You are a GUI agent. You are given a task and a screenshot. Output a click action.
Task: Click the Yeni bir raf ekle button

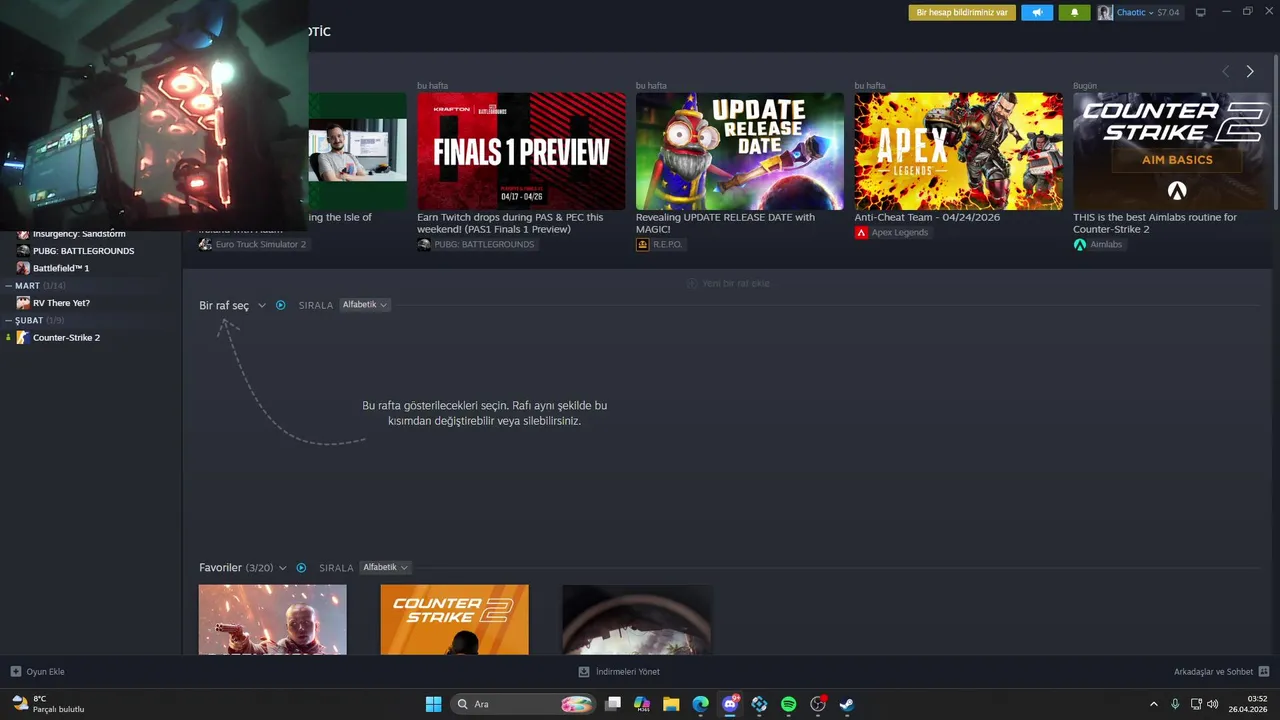click(728, 283)
